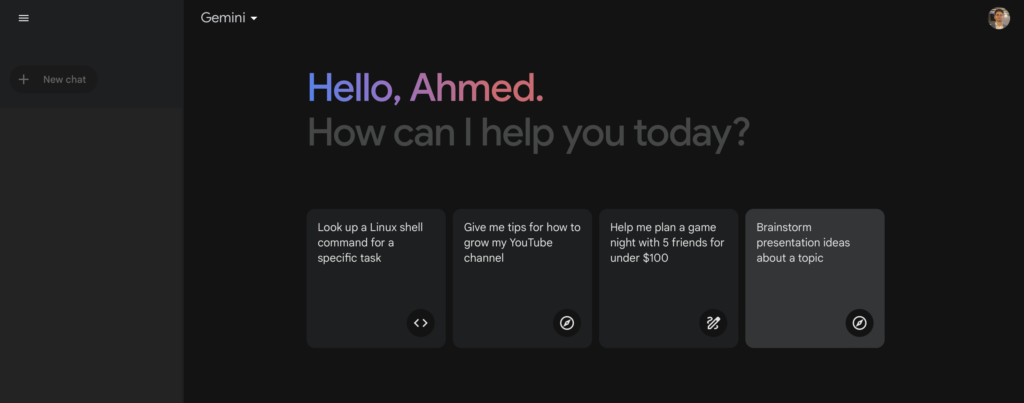1024x403 pixels.
Task: Open the profile avatar account menu
Action: 998,18
